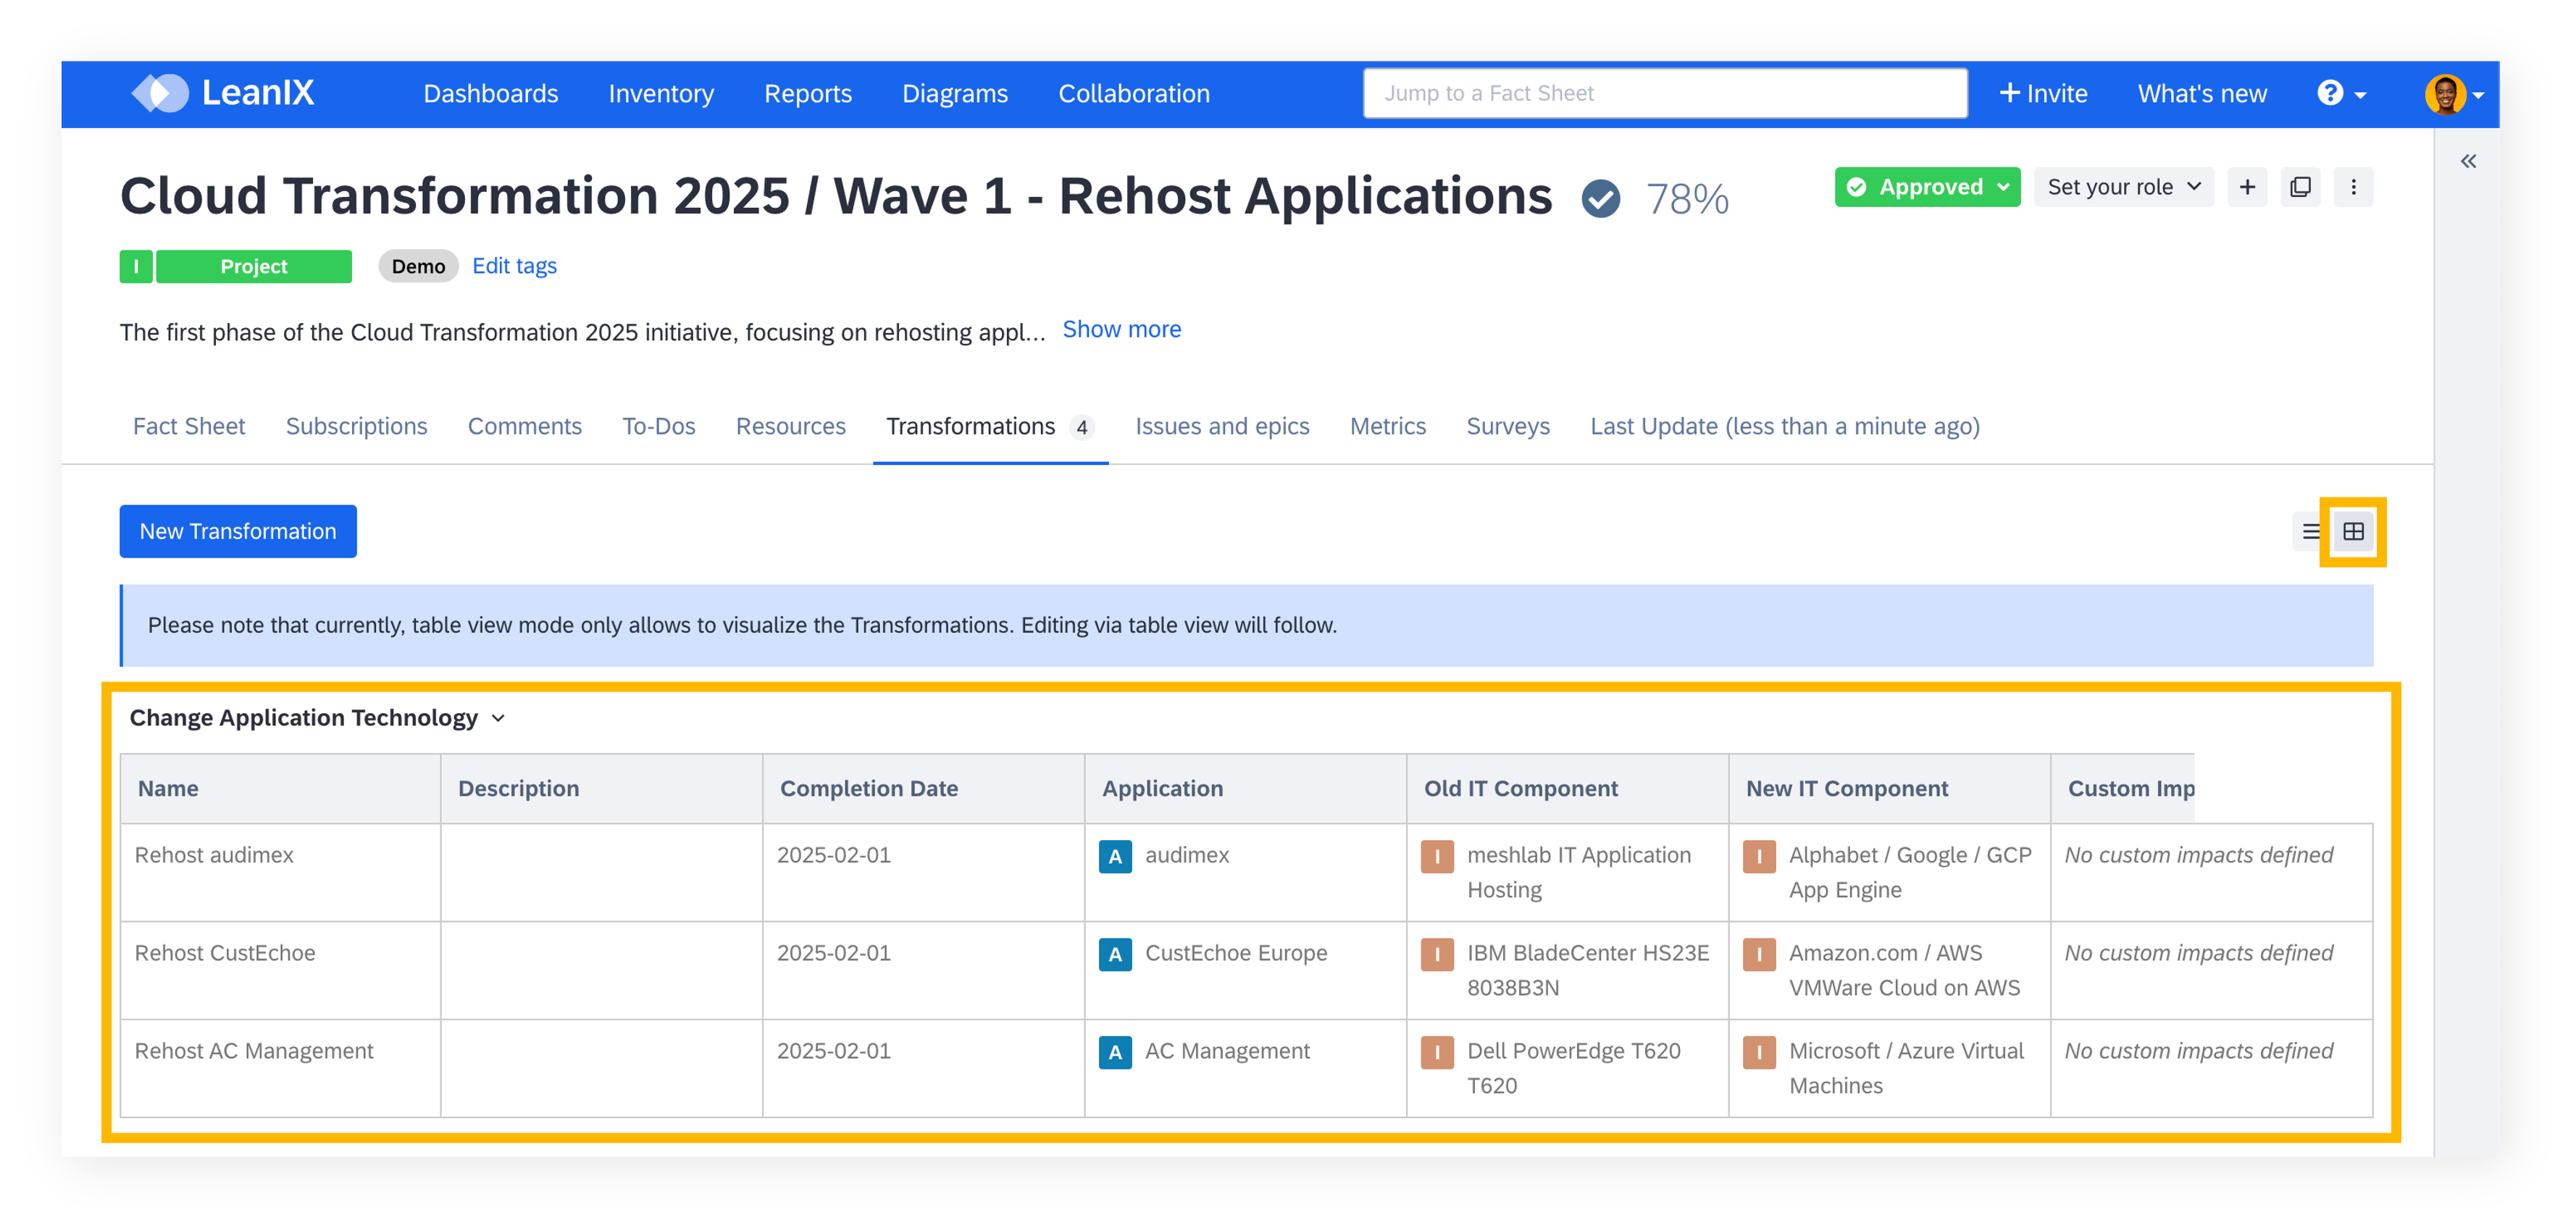Click the 78% completion indicator
The image size is (2576, 1231).
[1687, 199]
